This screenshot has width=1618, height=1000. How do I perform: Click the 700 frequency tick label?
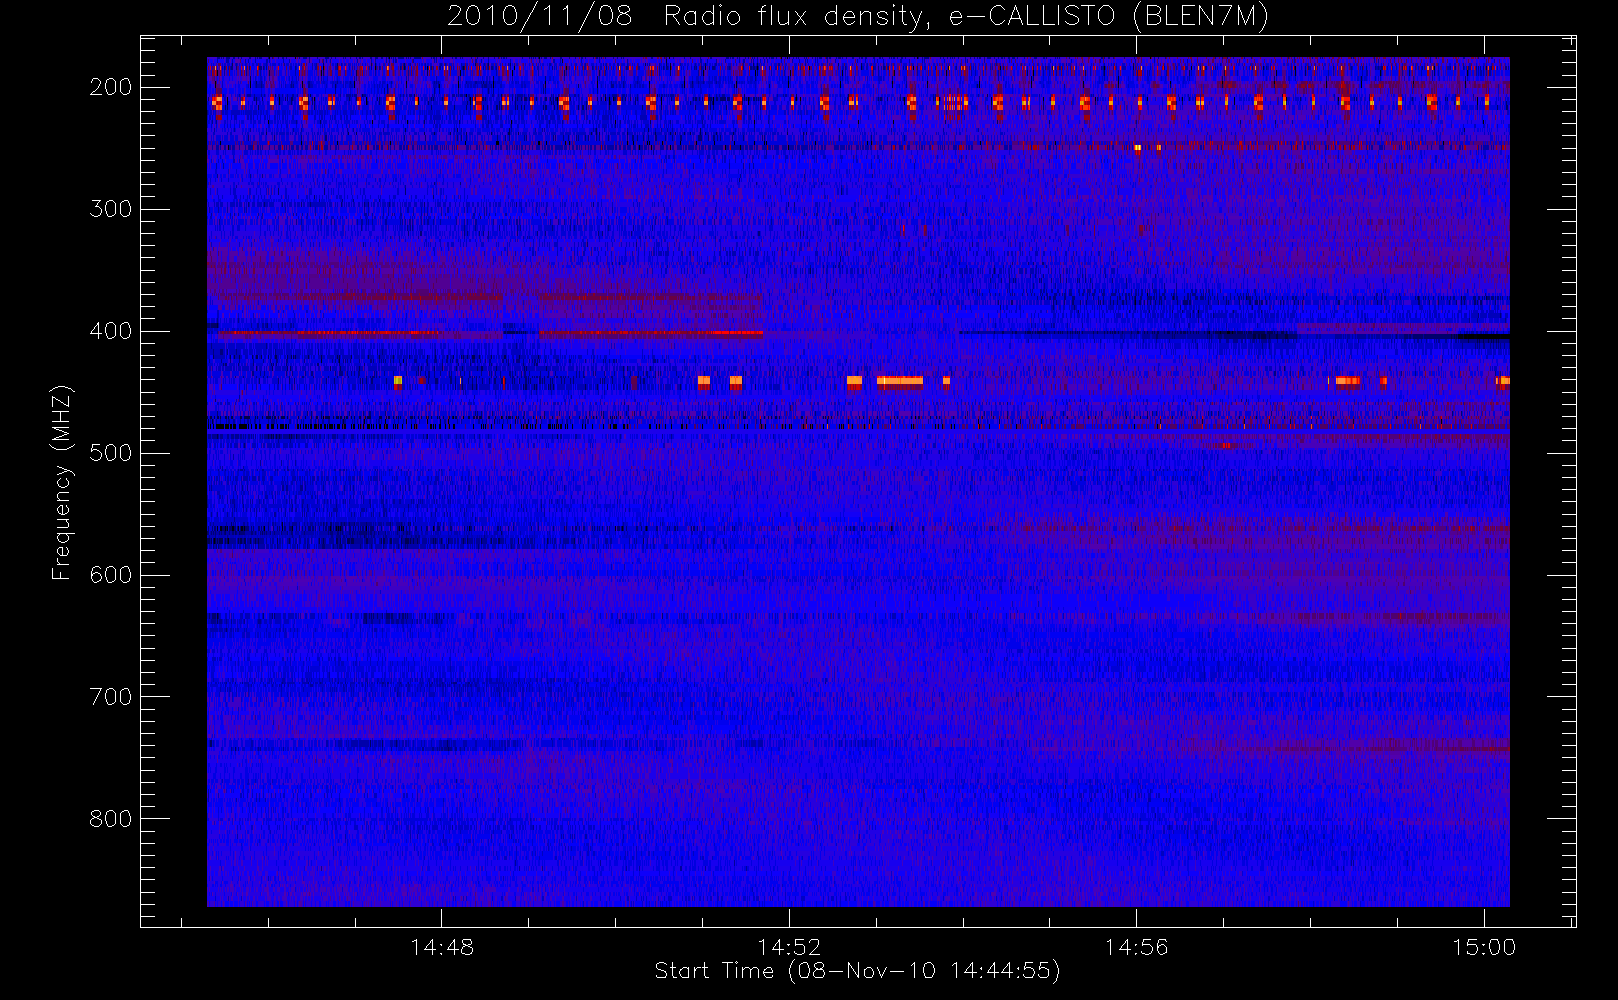pyautogui.click(x=110, y=697)
